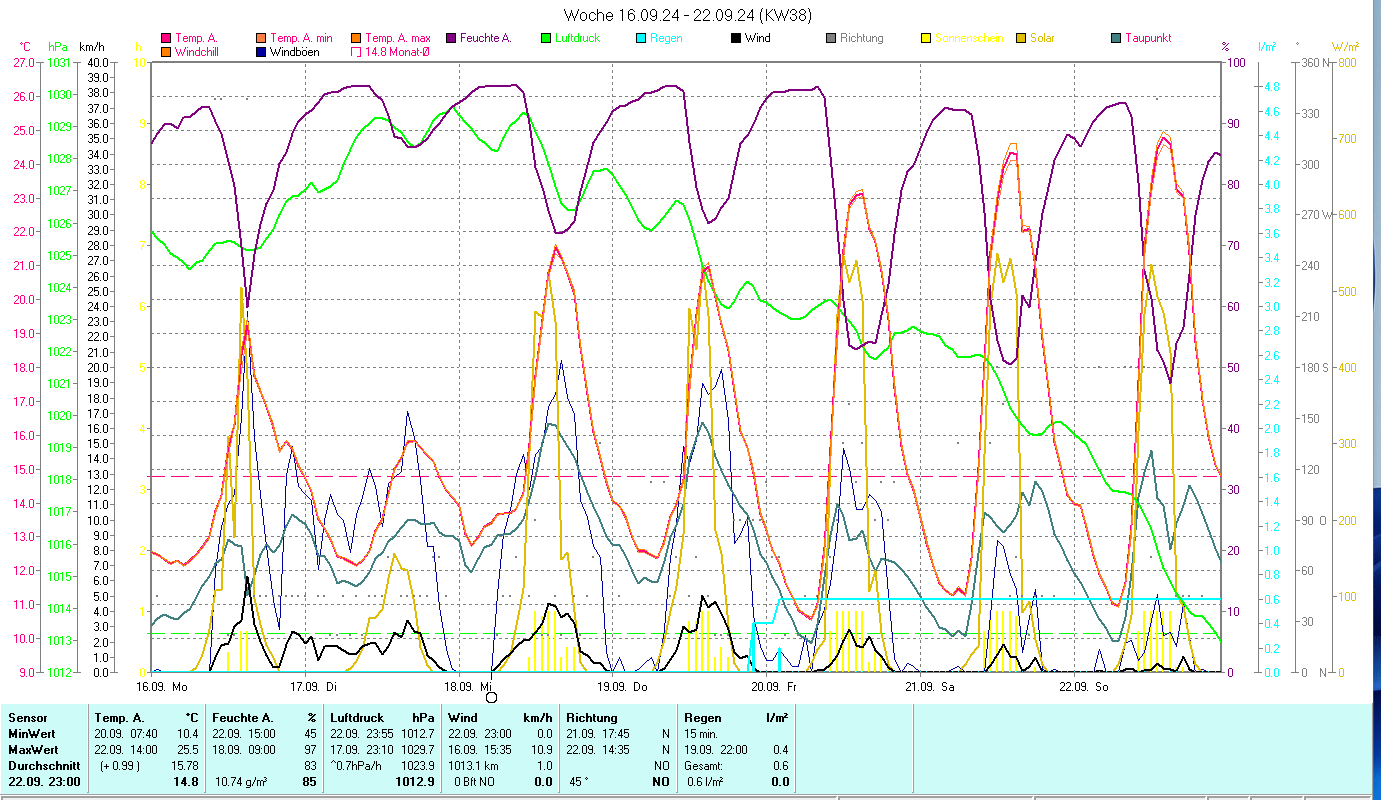Click the 14.8 Monat-Ø legend label
1381x800 pixels.
(x=399, y=52)
